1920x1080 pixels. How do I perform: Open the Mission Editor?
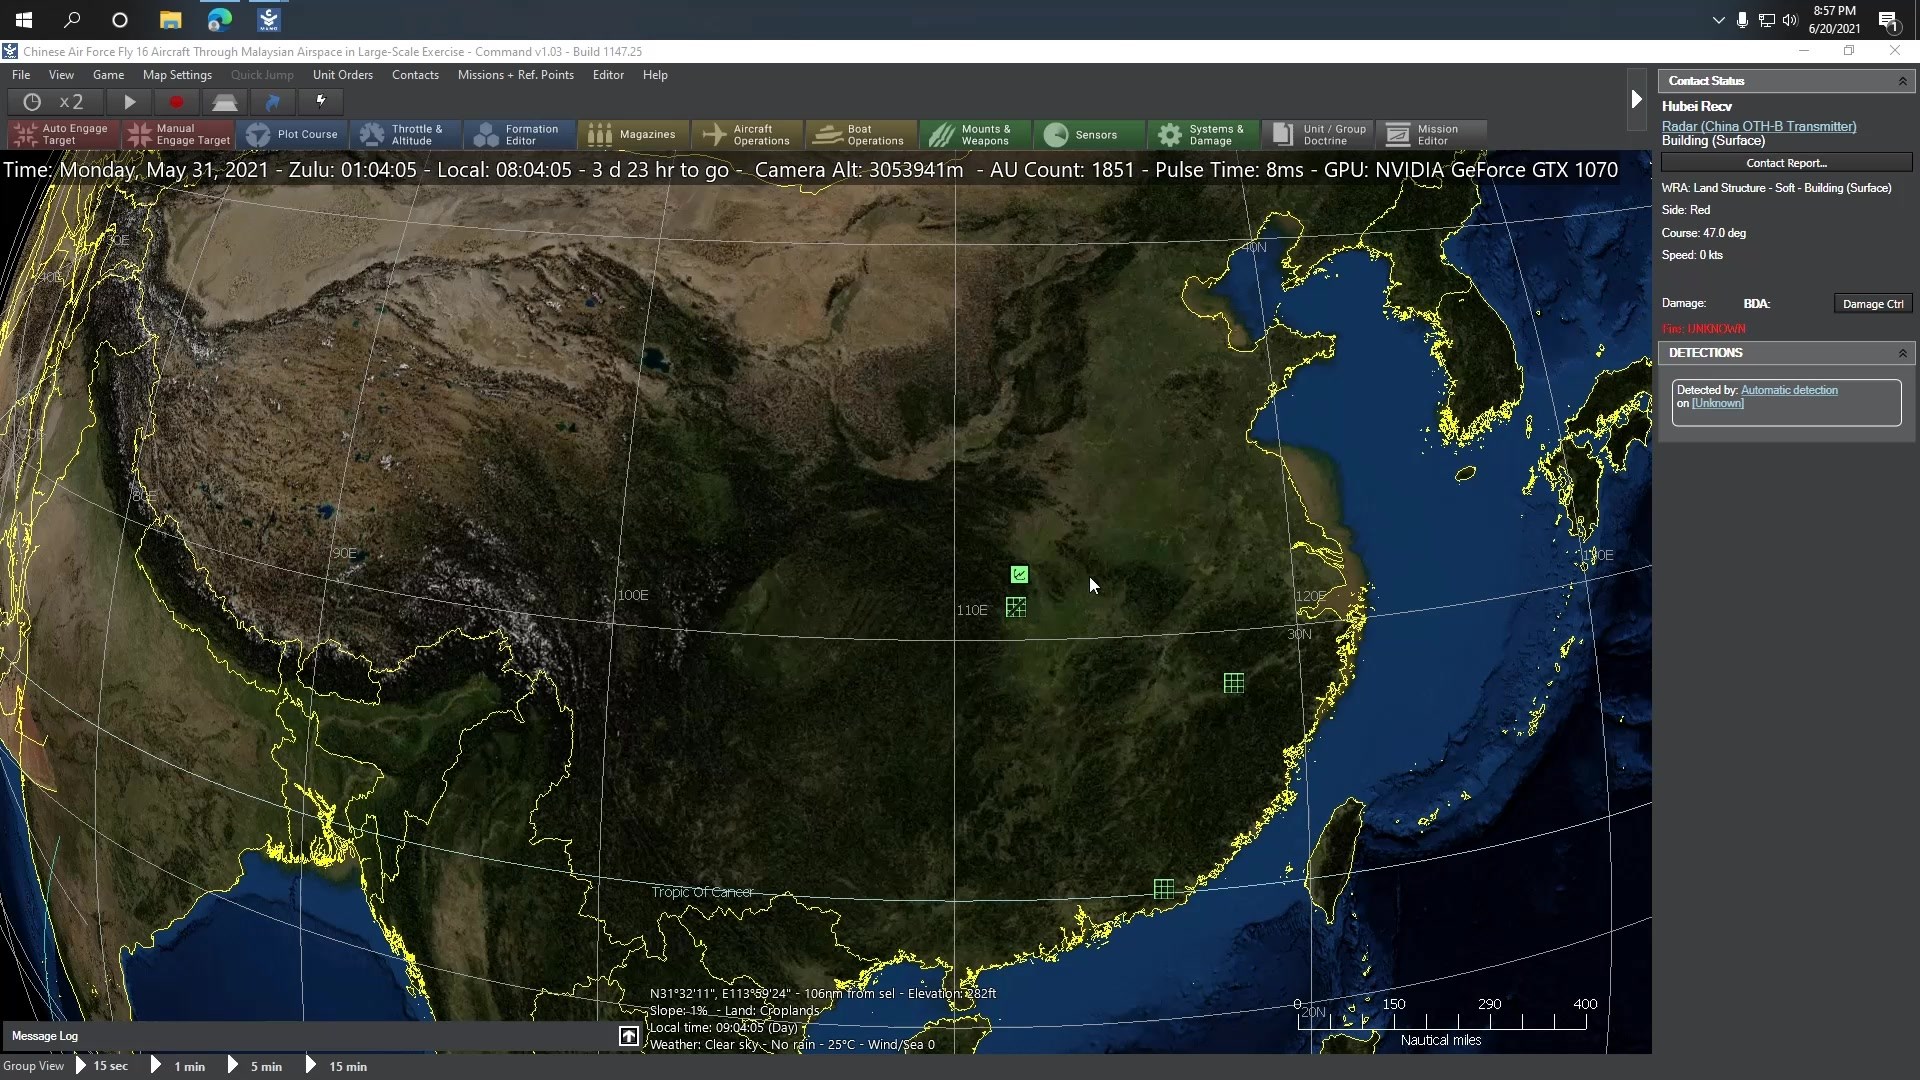coord(1432,135)
